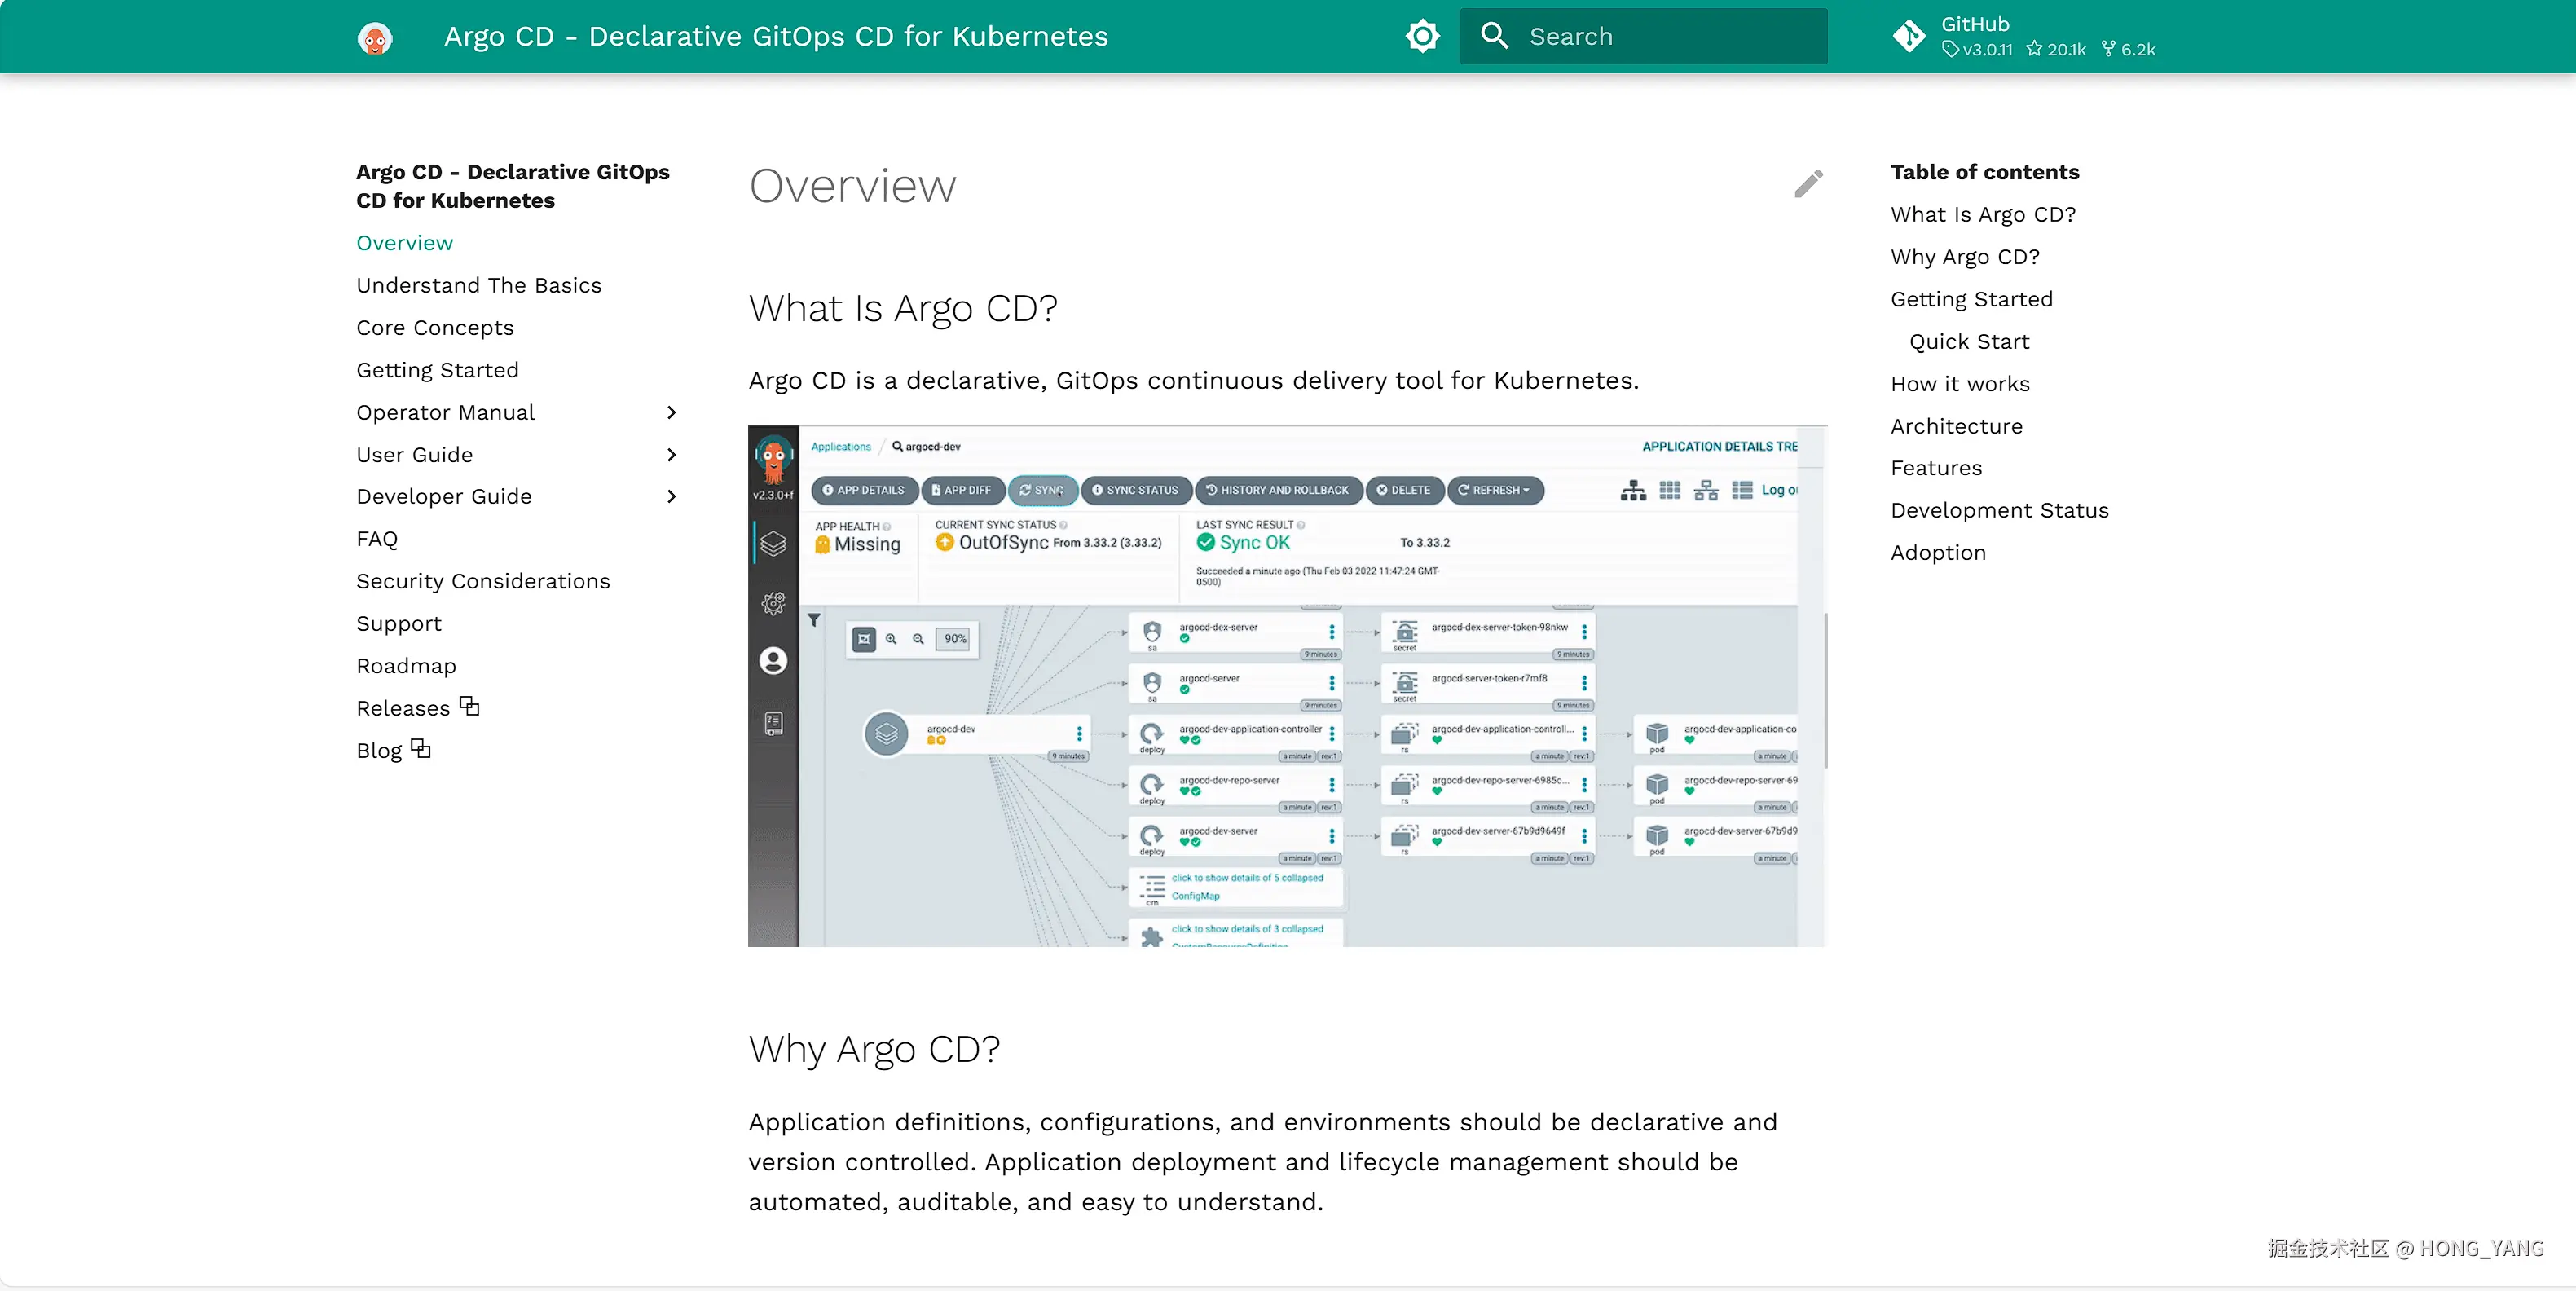Viewport: 2576px width, 1291px height.
Task: Select the Core Concepts nav item
Action: (435, 328)
